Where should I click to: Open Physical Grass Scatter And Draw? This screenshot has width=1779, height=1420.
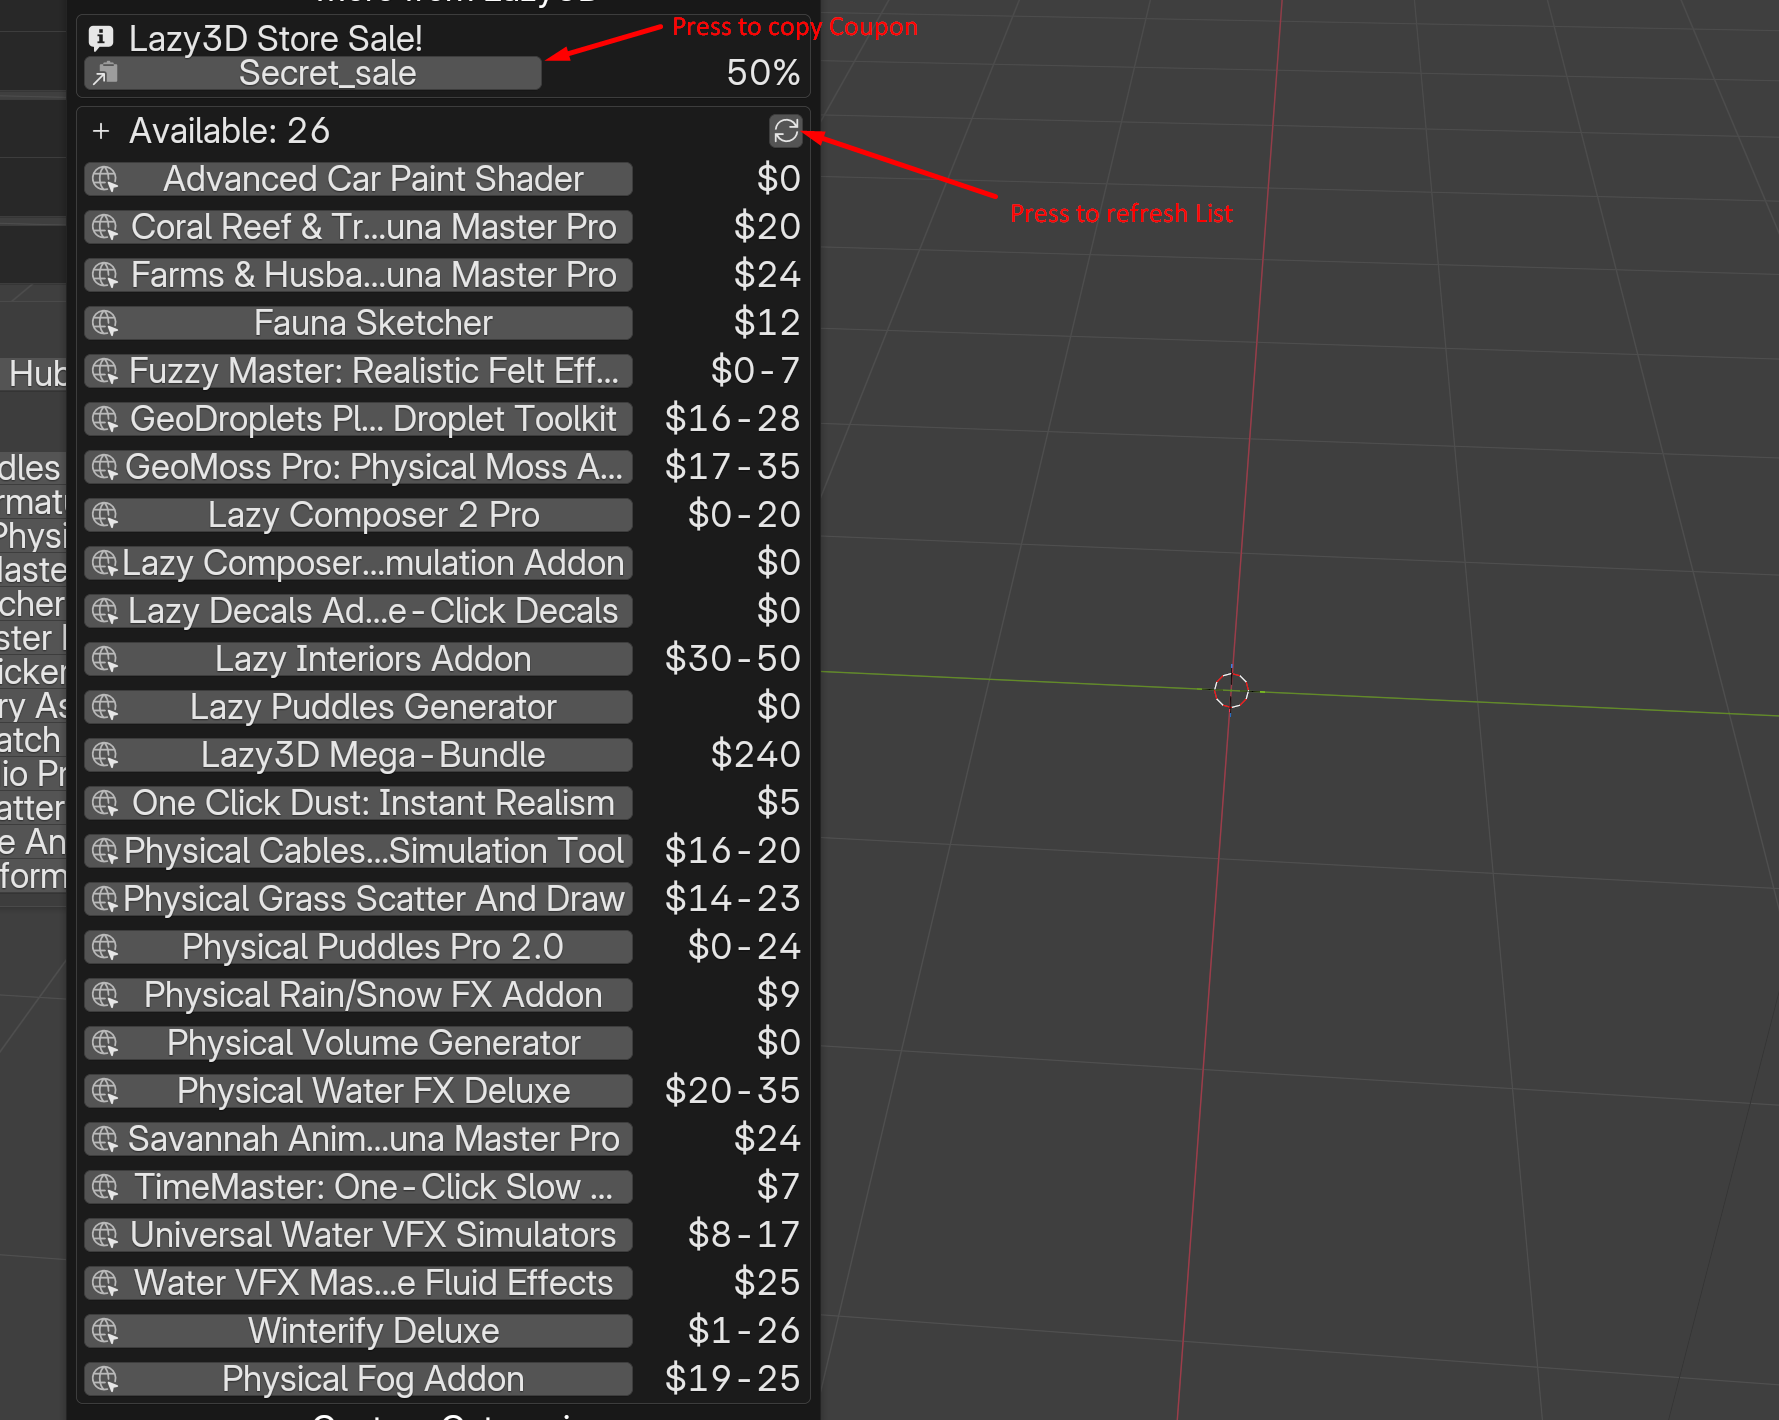358,899
